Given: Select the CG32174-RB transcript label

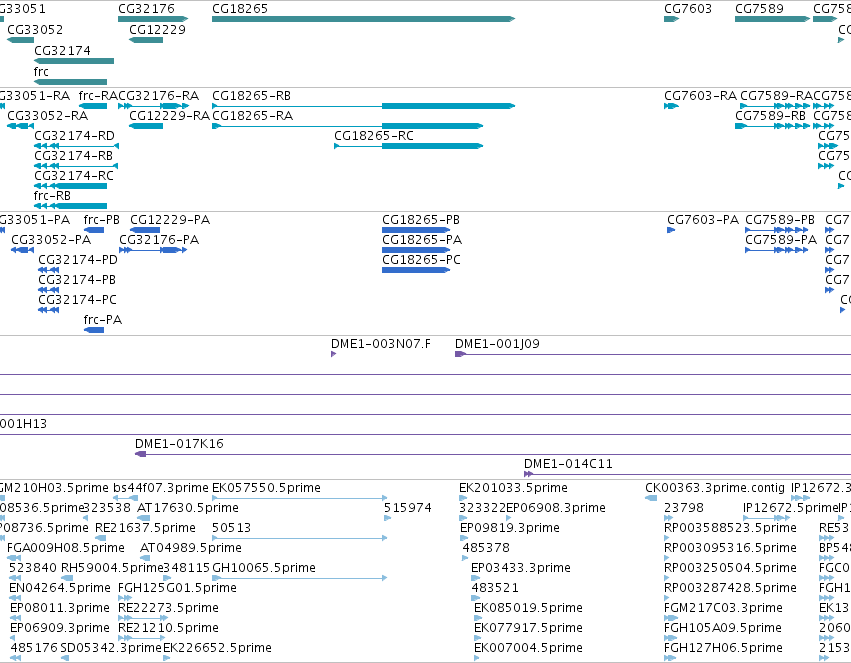Looking at the screenshot, I should pyautogui.click(x=74, y=156).
